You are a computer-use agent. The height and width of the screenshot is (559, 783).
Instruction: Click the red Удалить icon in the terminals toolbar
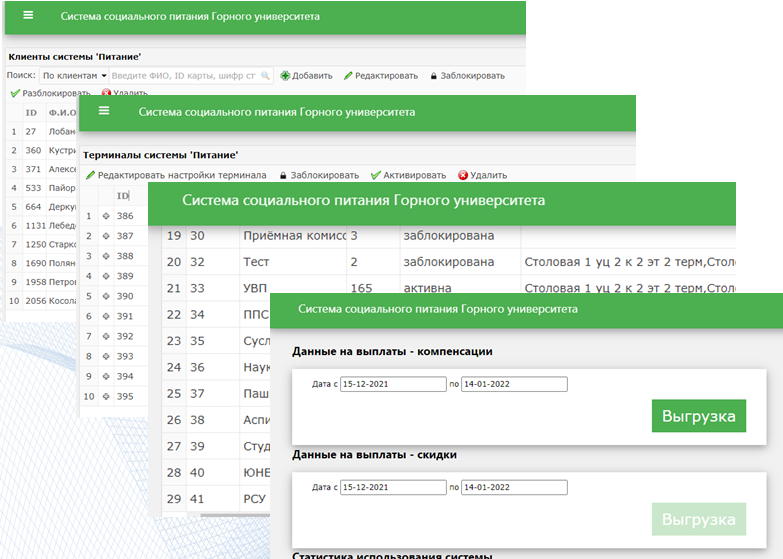(463, 175)
